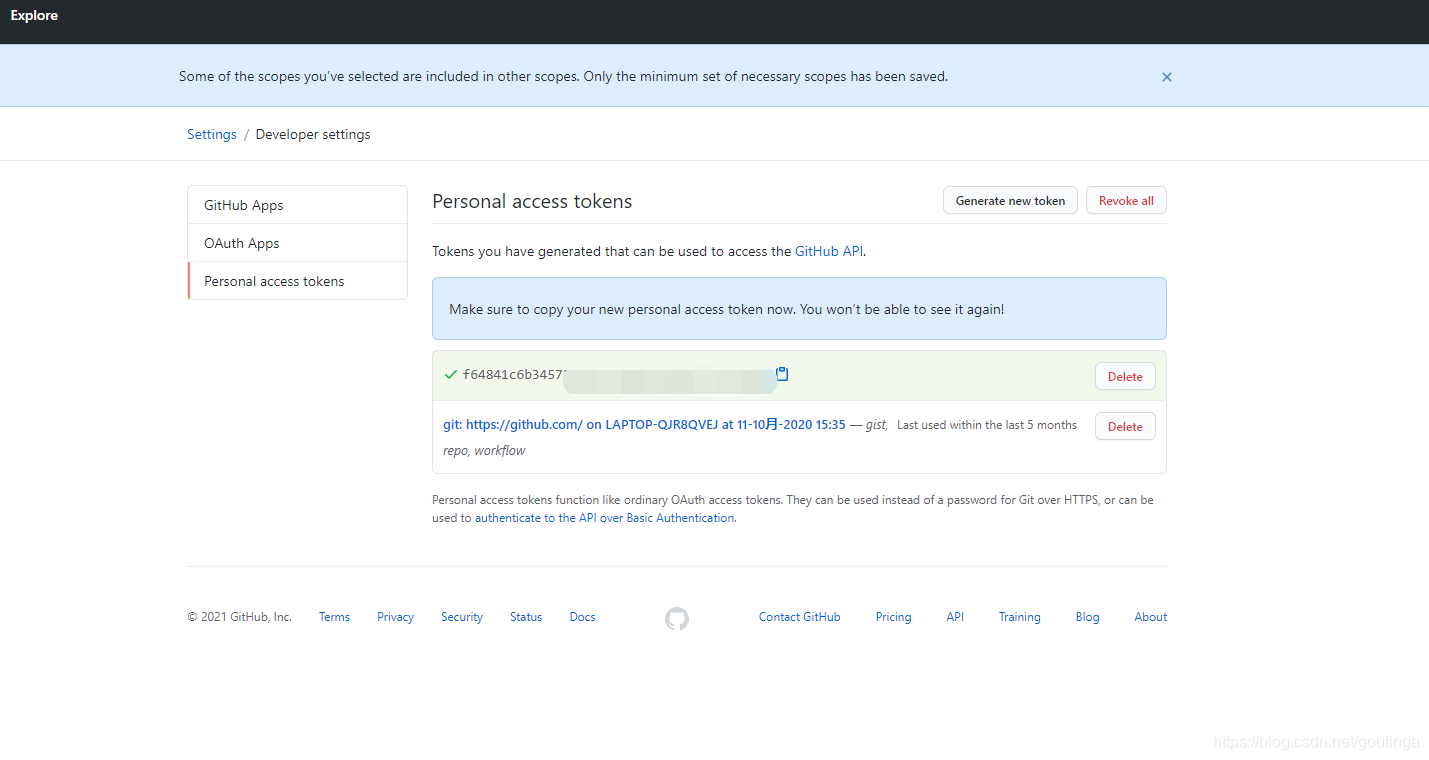The height and width of the screenshot is (760, 1429).
Task: Open Pricing footer link
Action: pyautogui.click(x=893, y=617)
